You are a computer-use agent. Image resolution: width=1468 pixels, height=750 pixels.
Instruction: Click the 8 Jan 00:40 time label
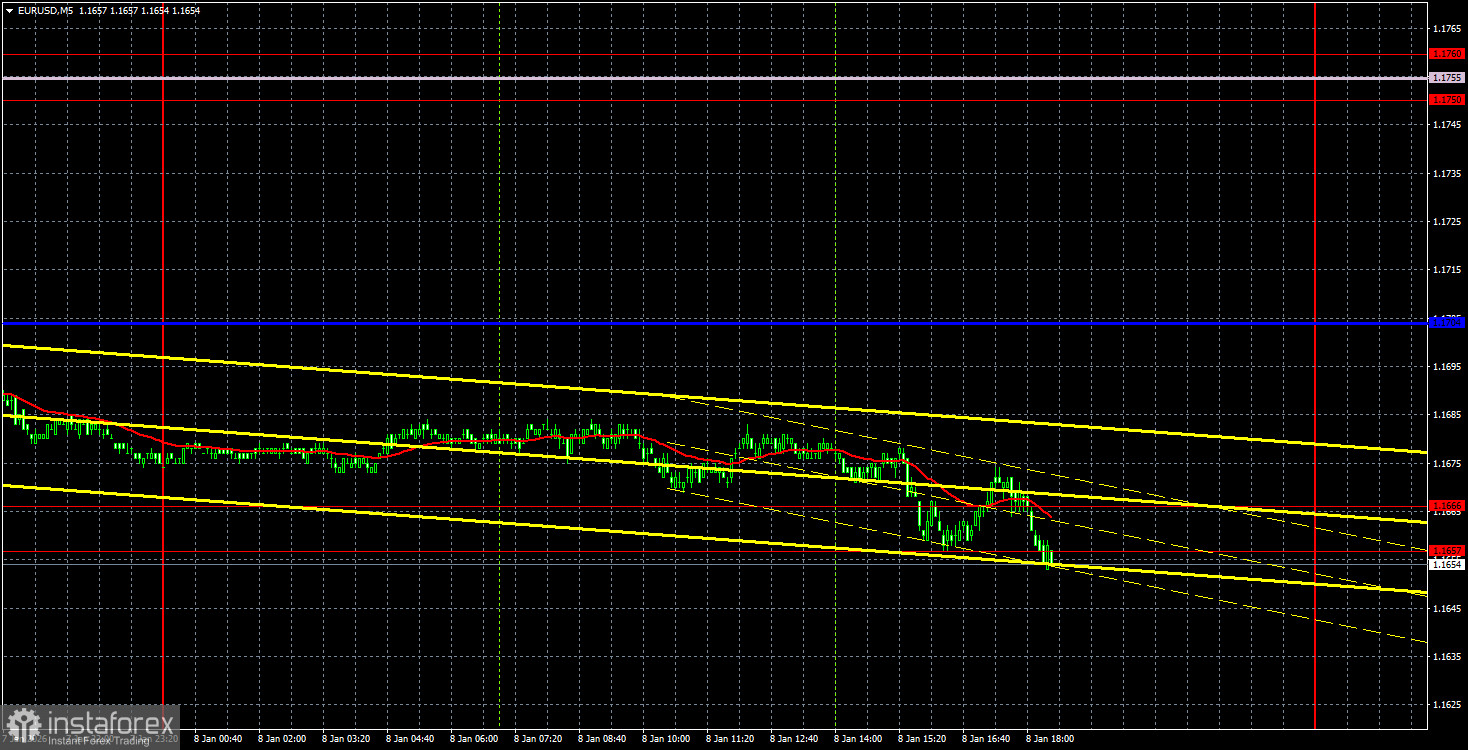[218, 739]
